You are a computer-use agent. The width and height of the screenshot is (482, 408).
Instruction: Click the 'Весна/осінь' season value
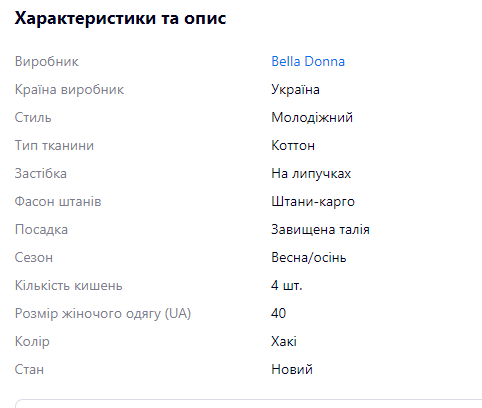pyautogui.click(x=309, y=258)
